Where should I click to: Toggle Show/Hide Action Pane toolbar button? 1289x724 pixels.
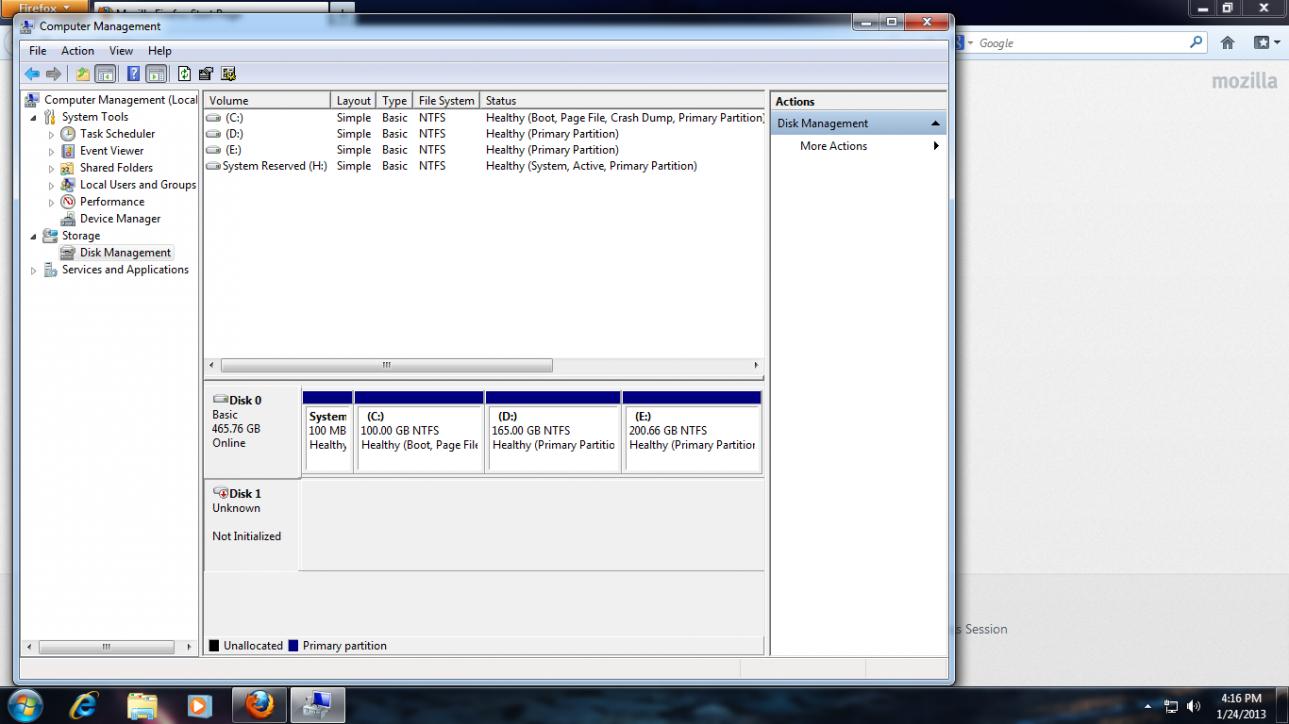click(157, 74)
